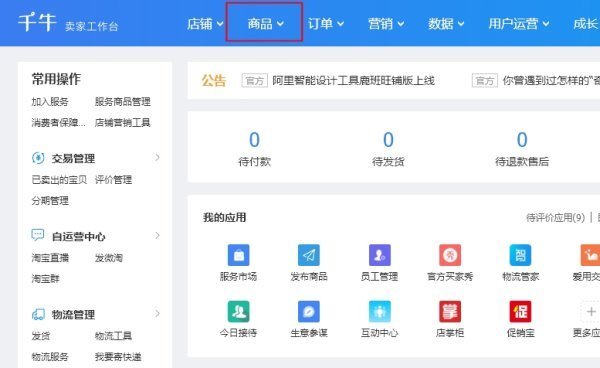Go to 已卖出的宝贝
This screenshot has width=600, height=368.
(x=59, y=180)
